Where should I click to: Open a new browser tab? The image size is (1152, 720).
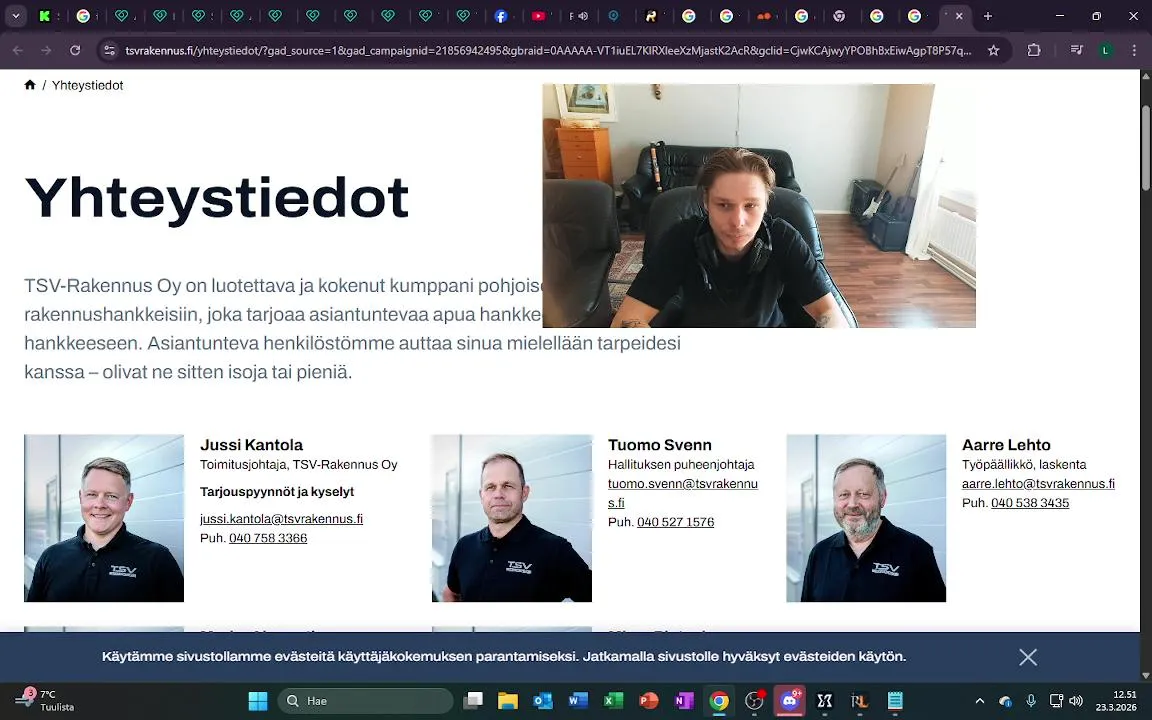pos(987,15)
